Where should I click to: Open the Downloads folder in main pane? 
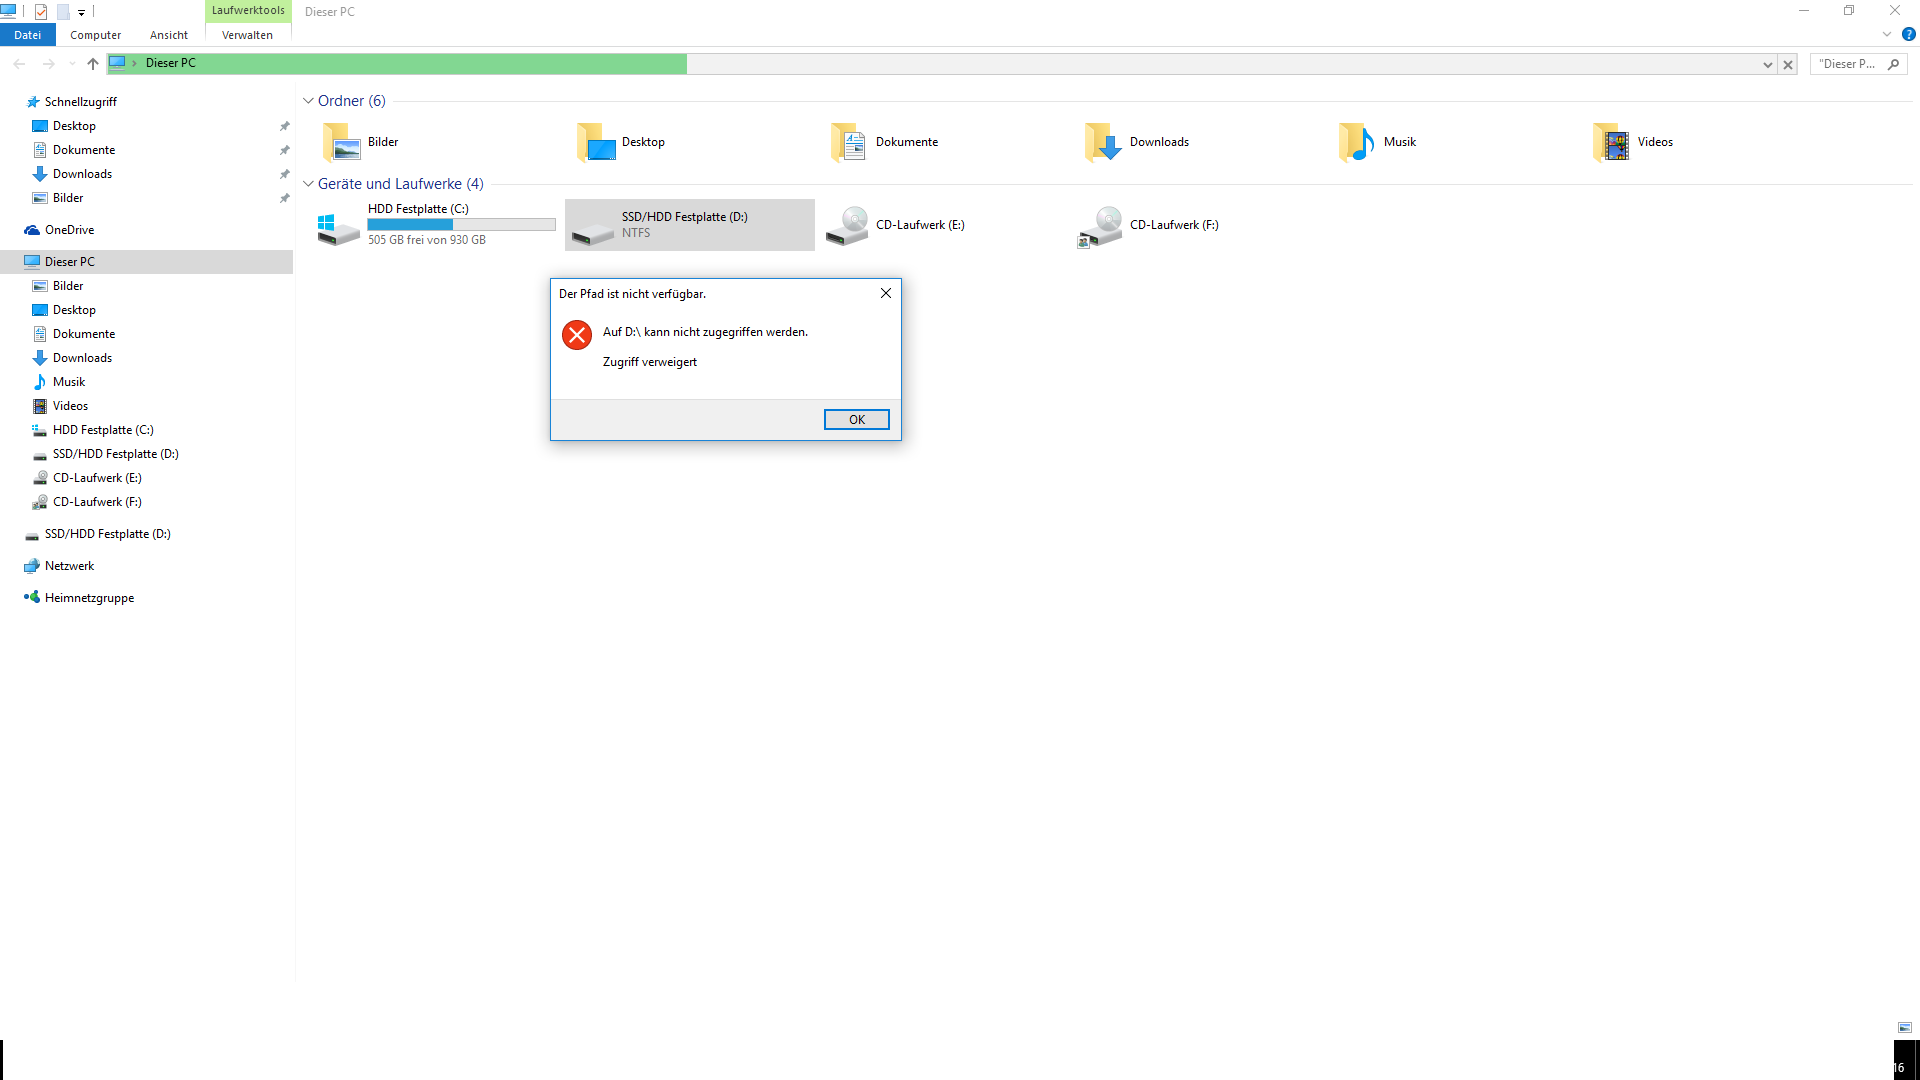click(x=1104, y=142)
